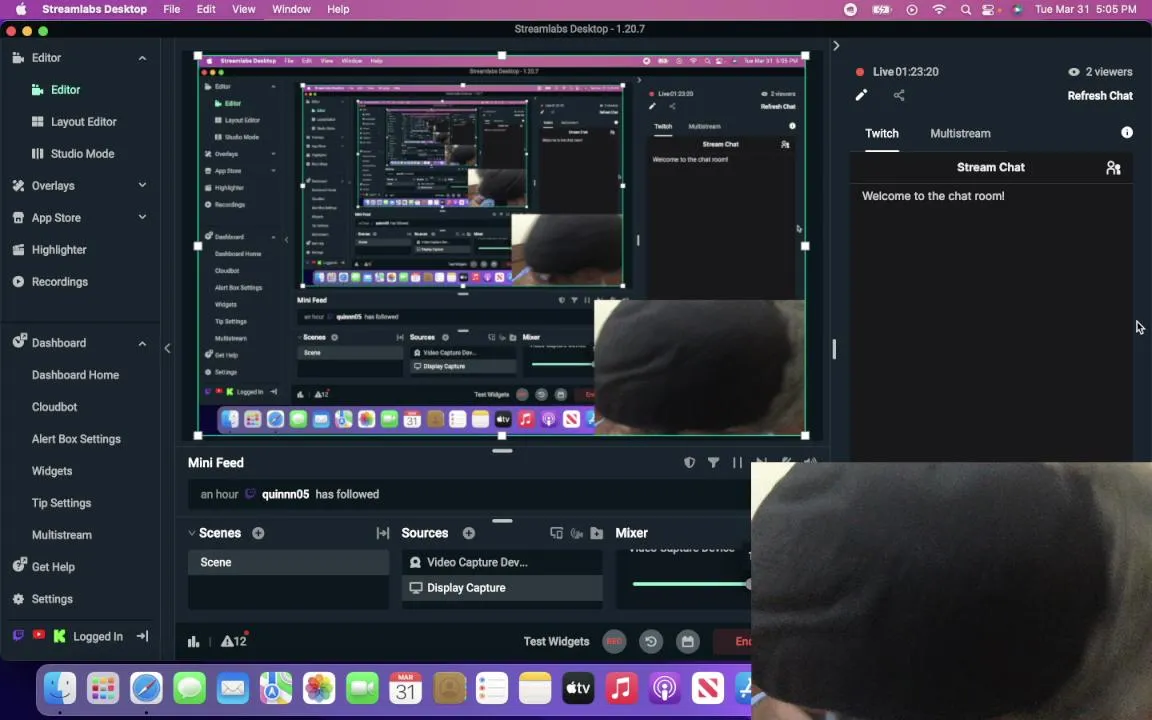
Task: Switch to the Multistream chat tab
Action: click(960, 134)
